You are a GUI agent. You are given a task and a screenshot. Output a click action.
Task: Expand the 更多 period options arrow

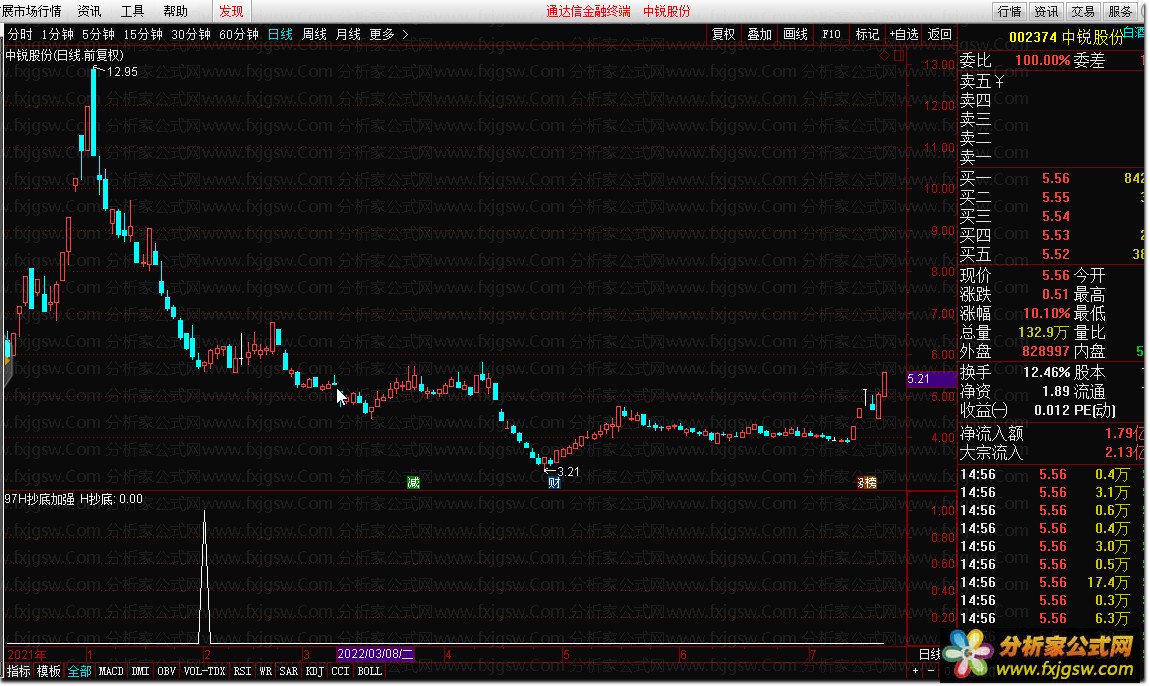pyautogui.click(x=405, y=34)
